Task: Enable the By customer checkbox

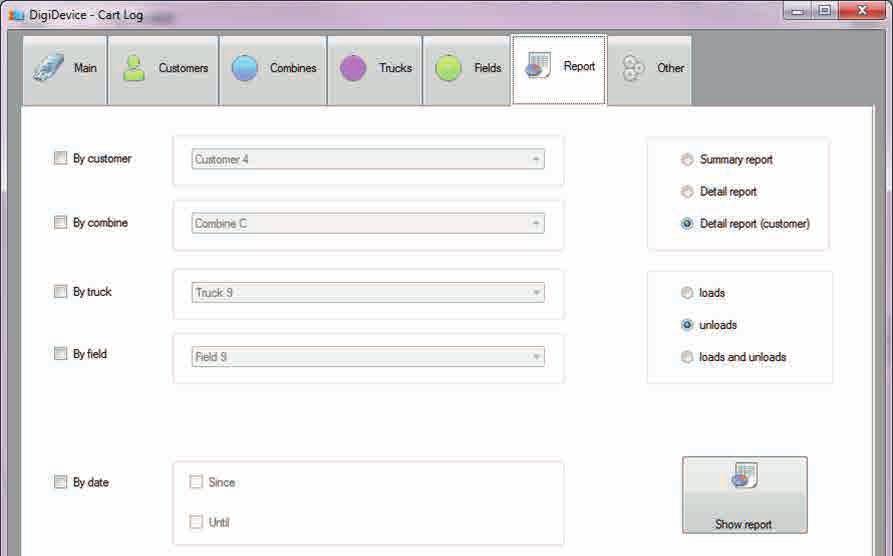Action: coord(60,158)
